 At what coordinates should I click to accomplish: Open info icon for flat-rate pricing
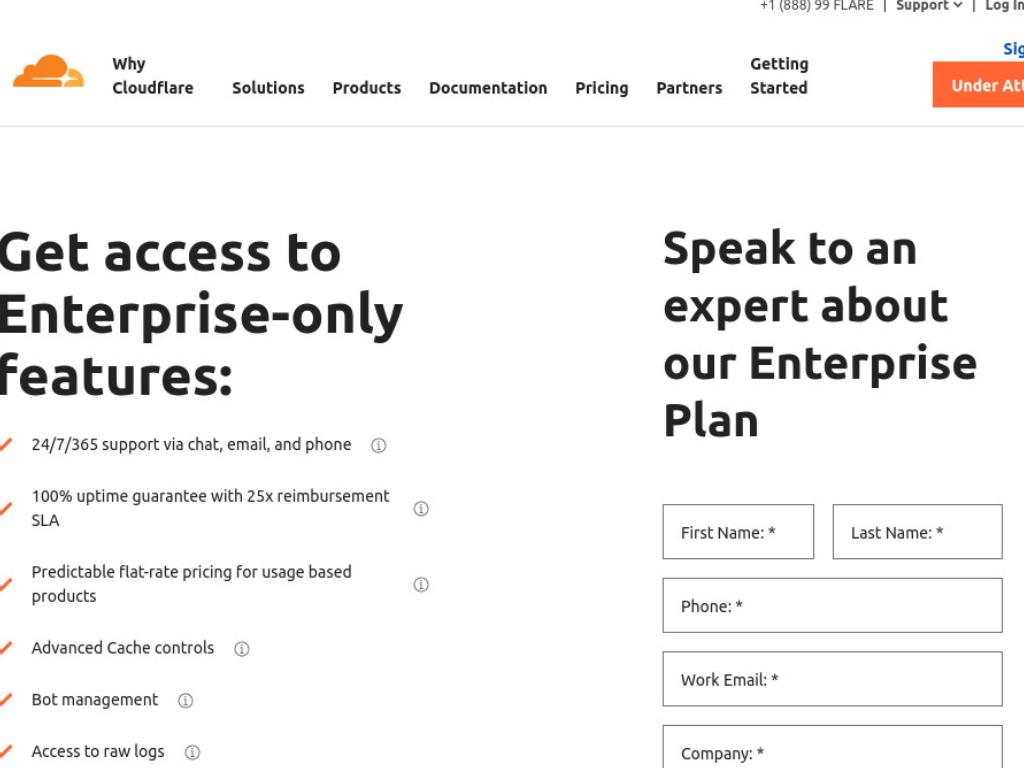point(421,584)
